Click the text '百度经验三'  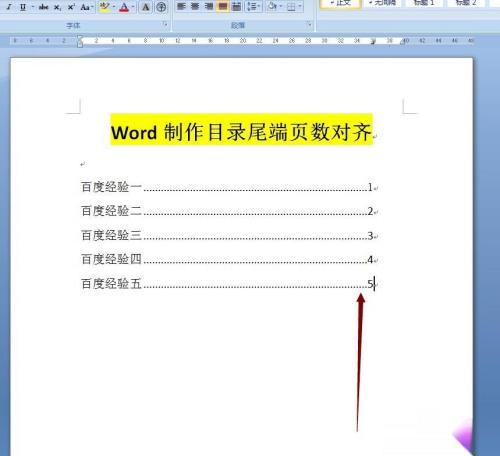point(111,235)
